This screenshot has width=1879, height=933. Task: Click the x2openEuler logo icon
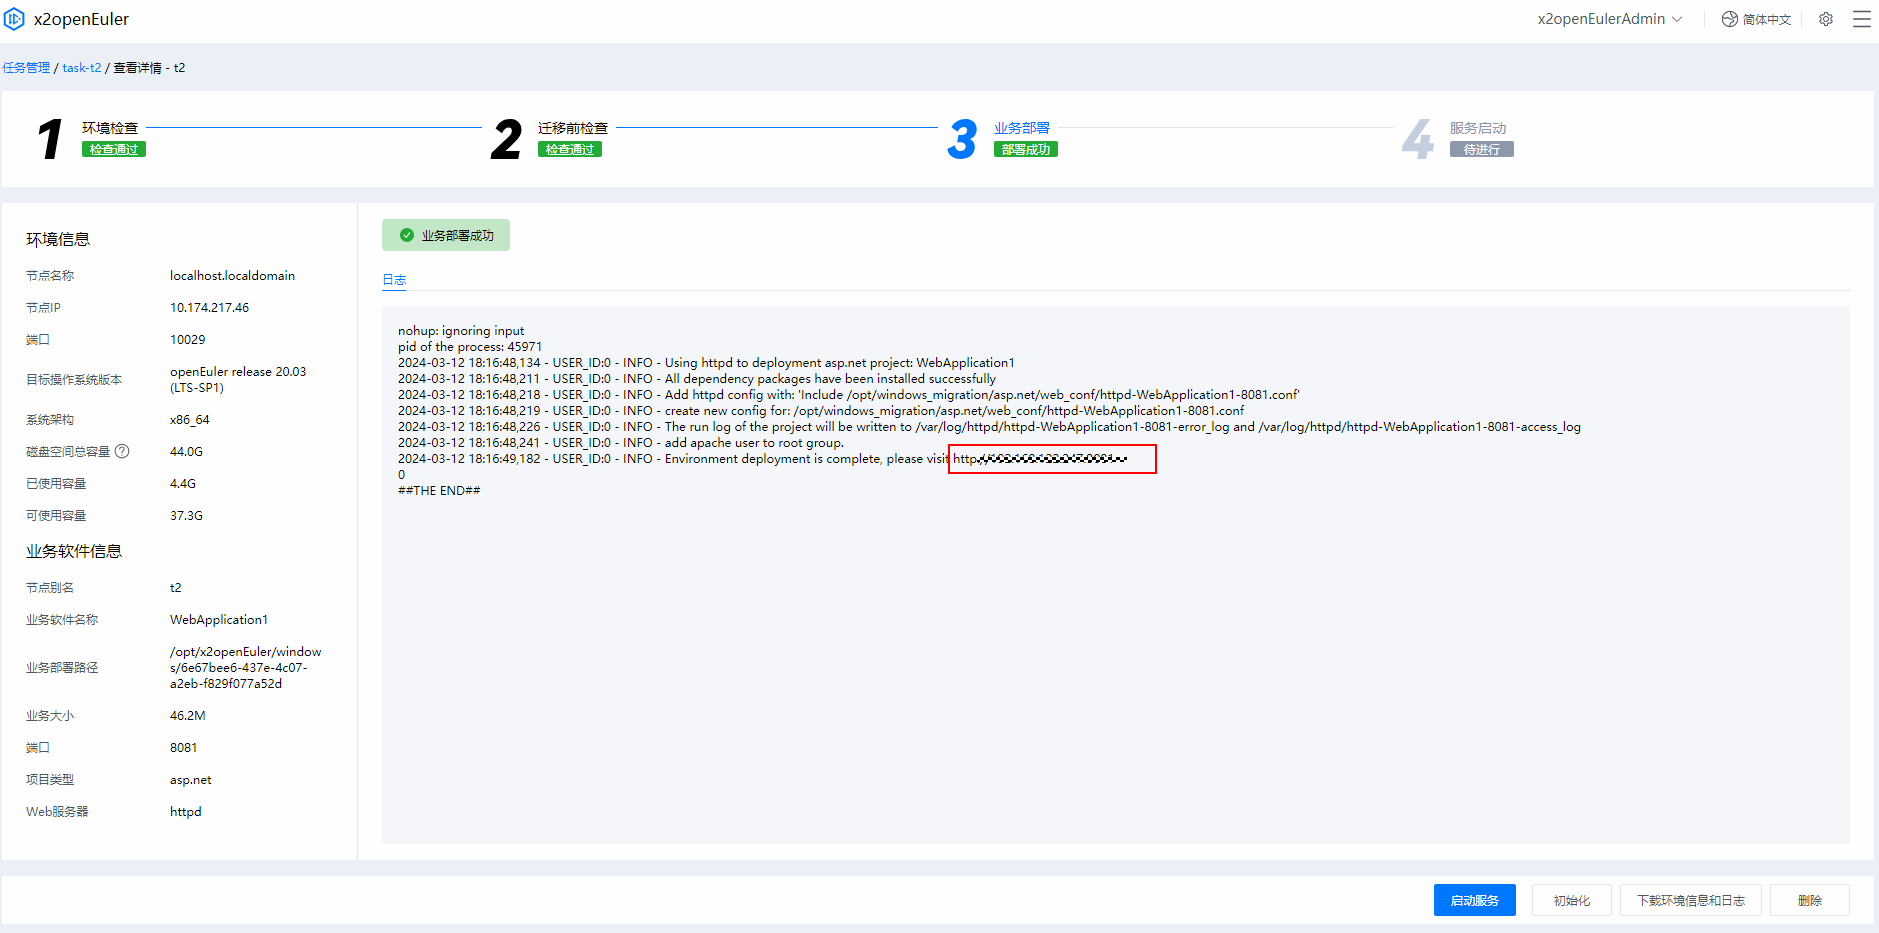pos(14,19)
